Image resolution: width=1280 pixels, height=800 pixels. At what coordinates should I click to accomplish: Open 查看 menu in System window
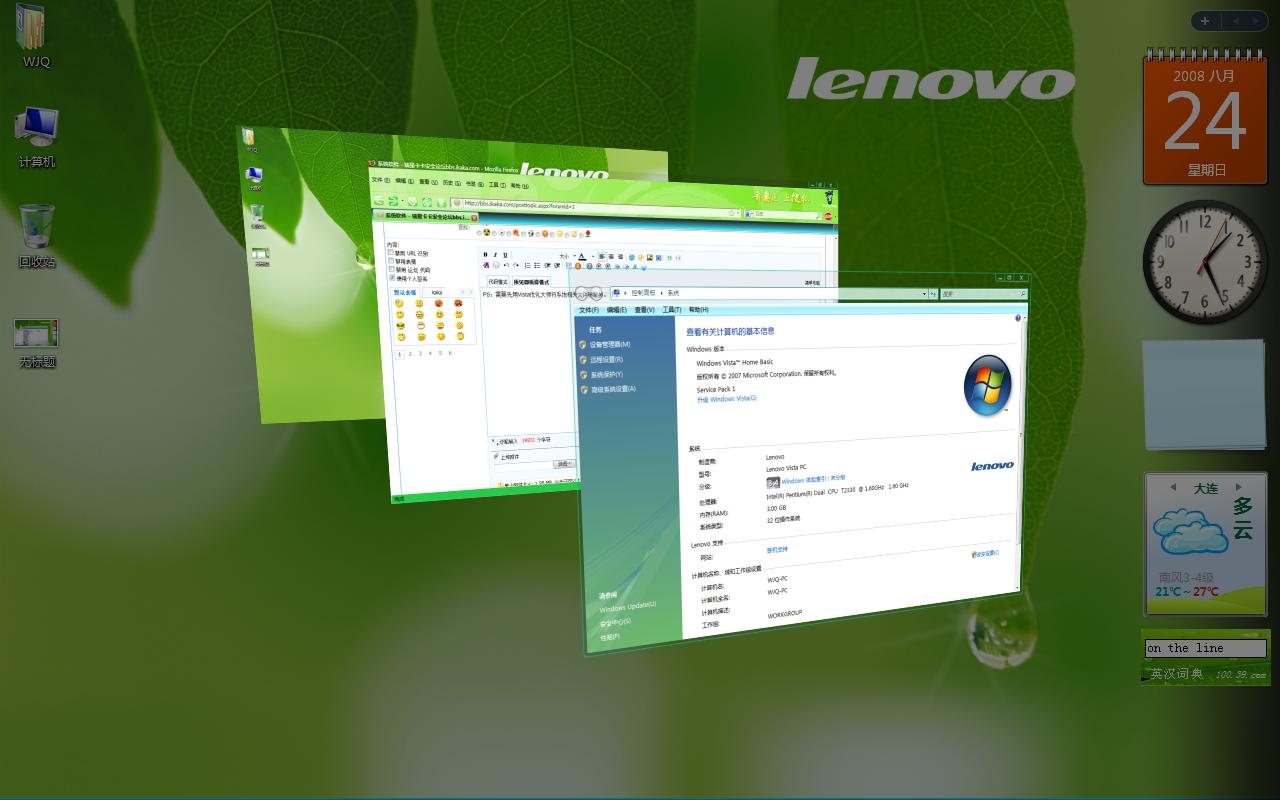click(644, 310)
